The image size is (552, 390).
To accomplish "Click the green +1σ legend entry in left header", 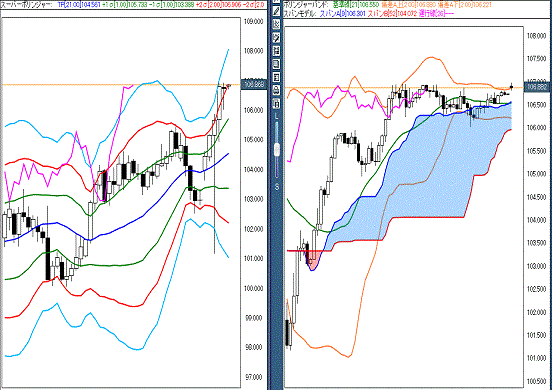I will (125, 5).
